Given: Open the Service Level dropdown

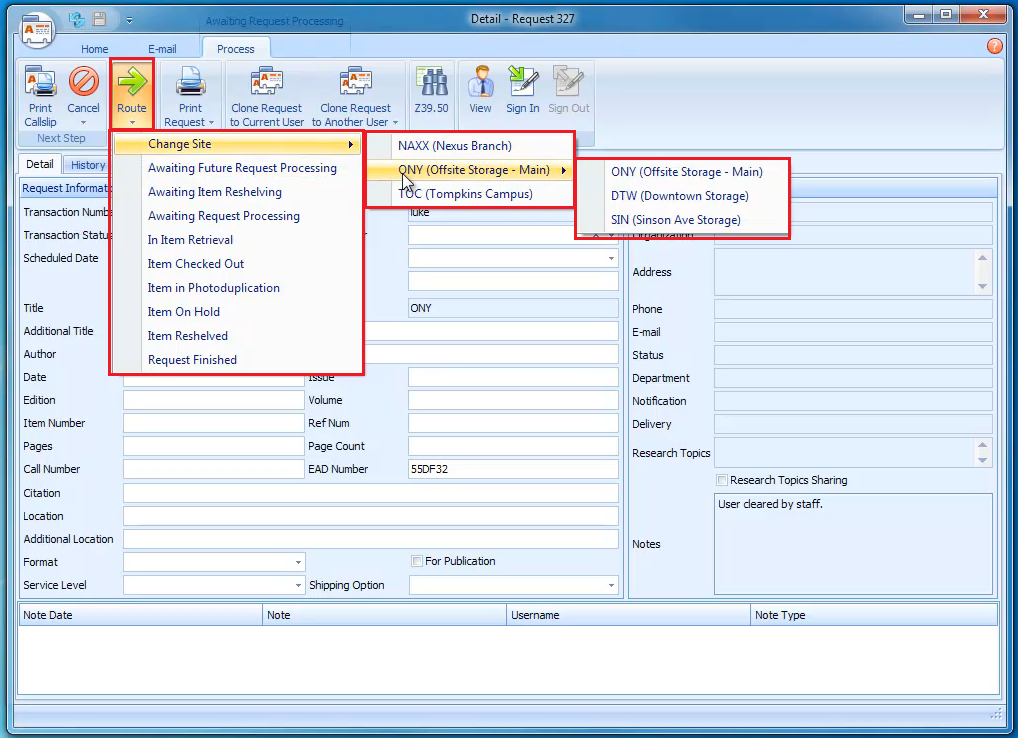Looking at the screenshot, I should [x=298, y=584].
